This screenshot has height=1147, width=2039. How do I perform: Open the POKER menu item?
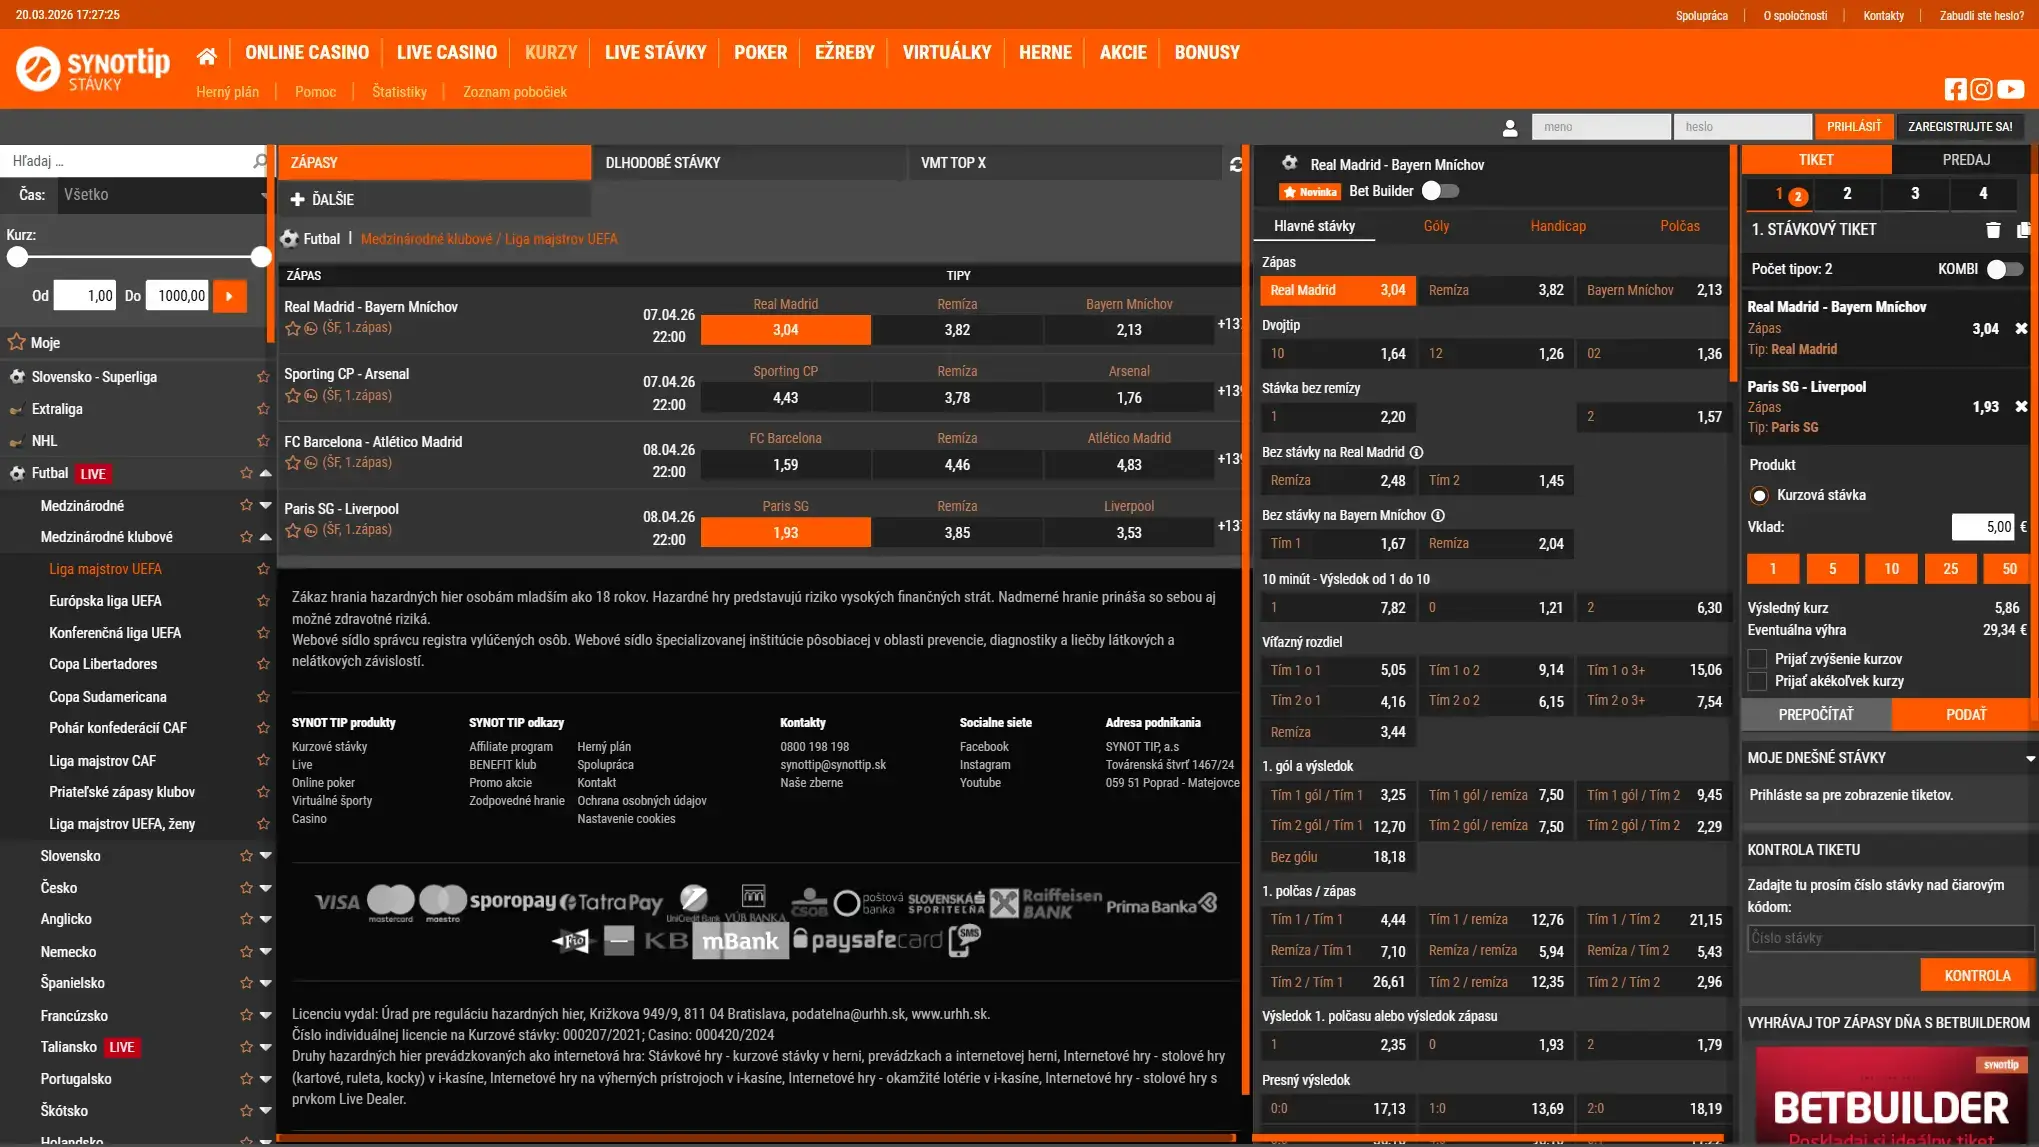click(x=760, y=52)
